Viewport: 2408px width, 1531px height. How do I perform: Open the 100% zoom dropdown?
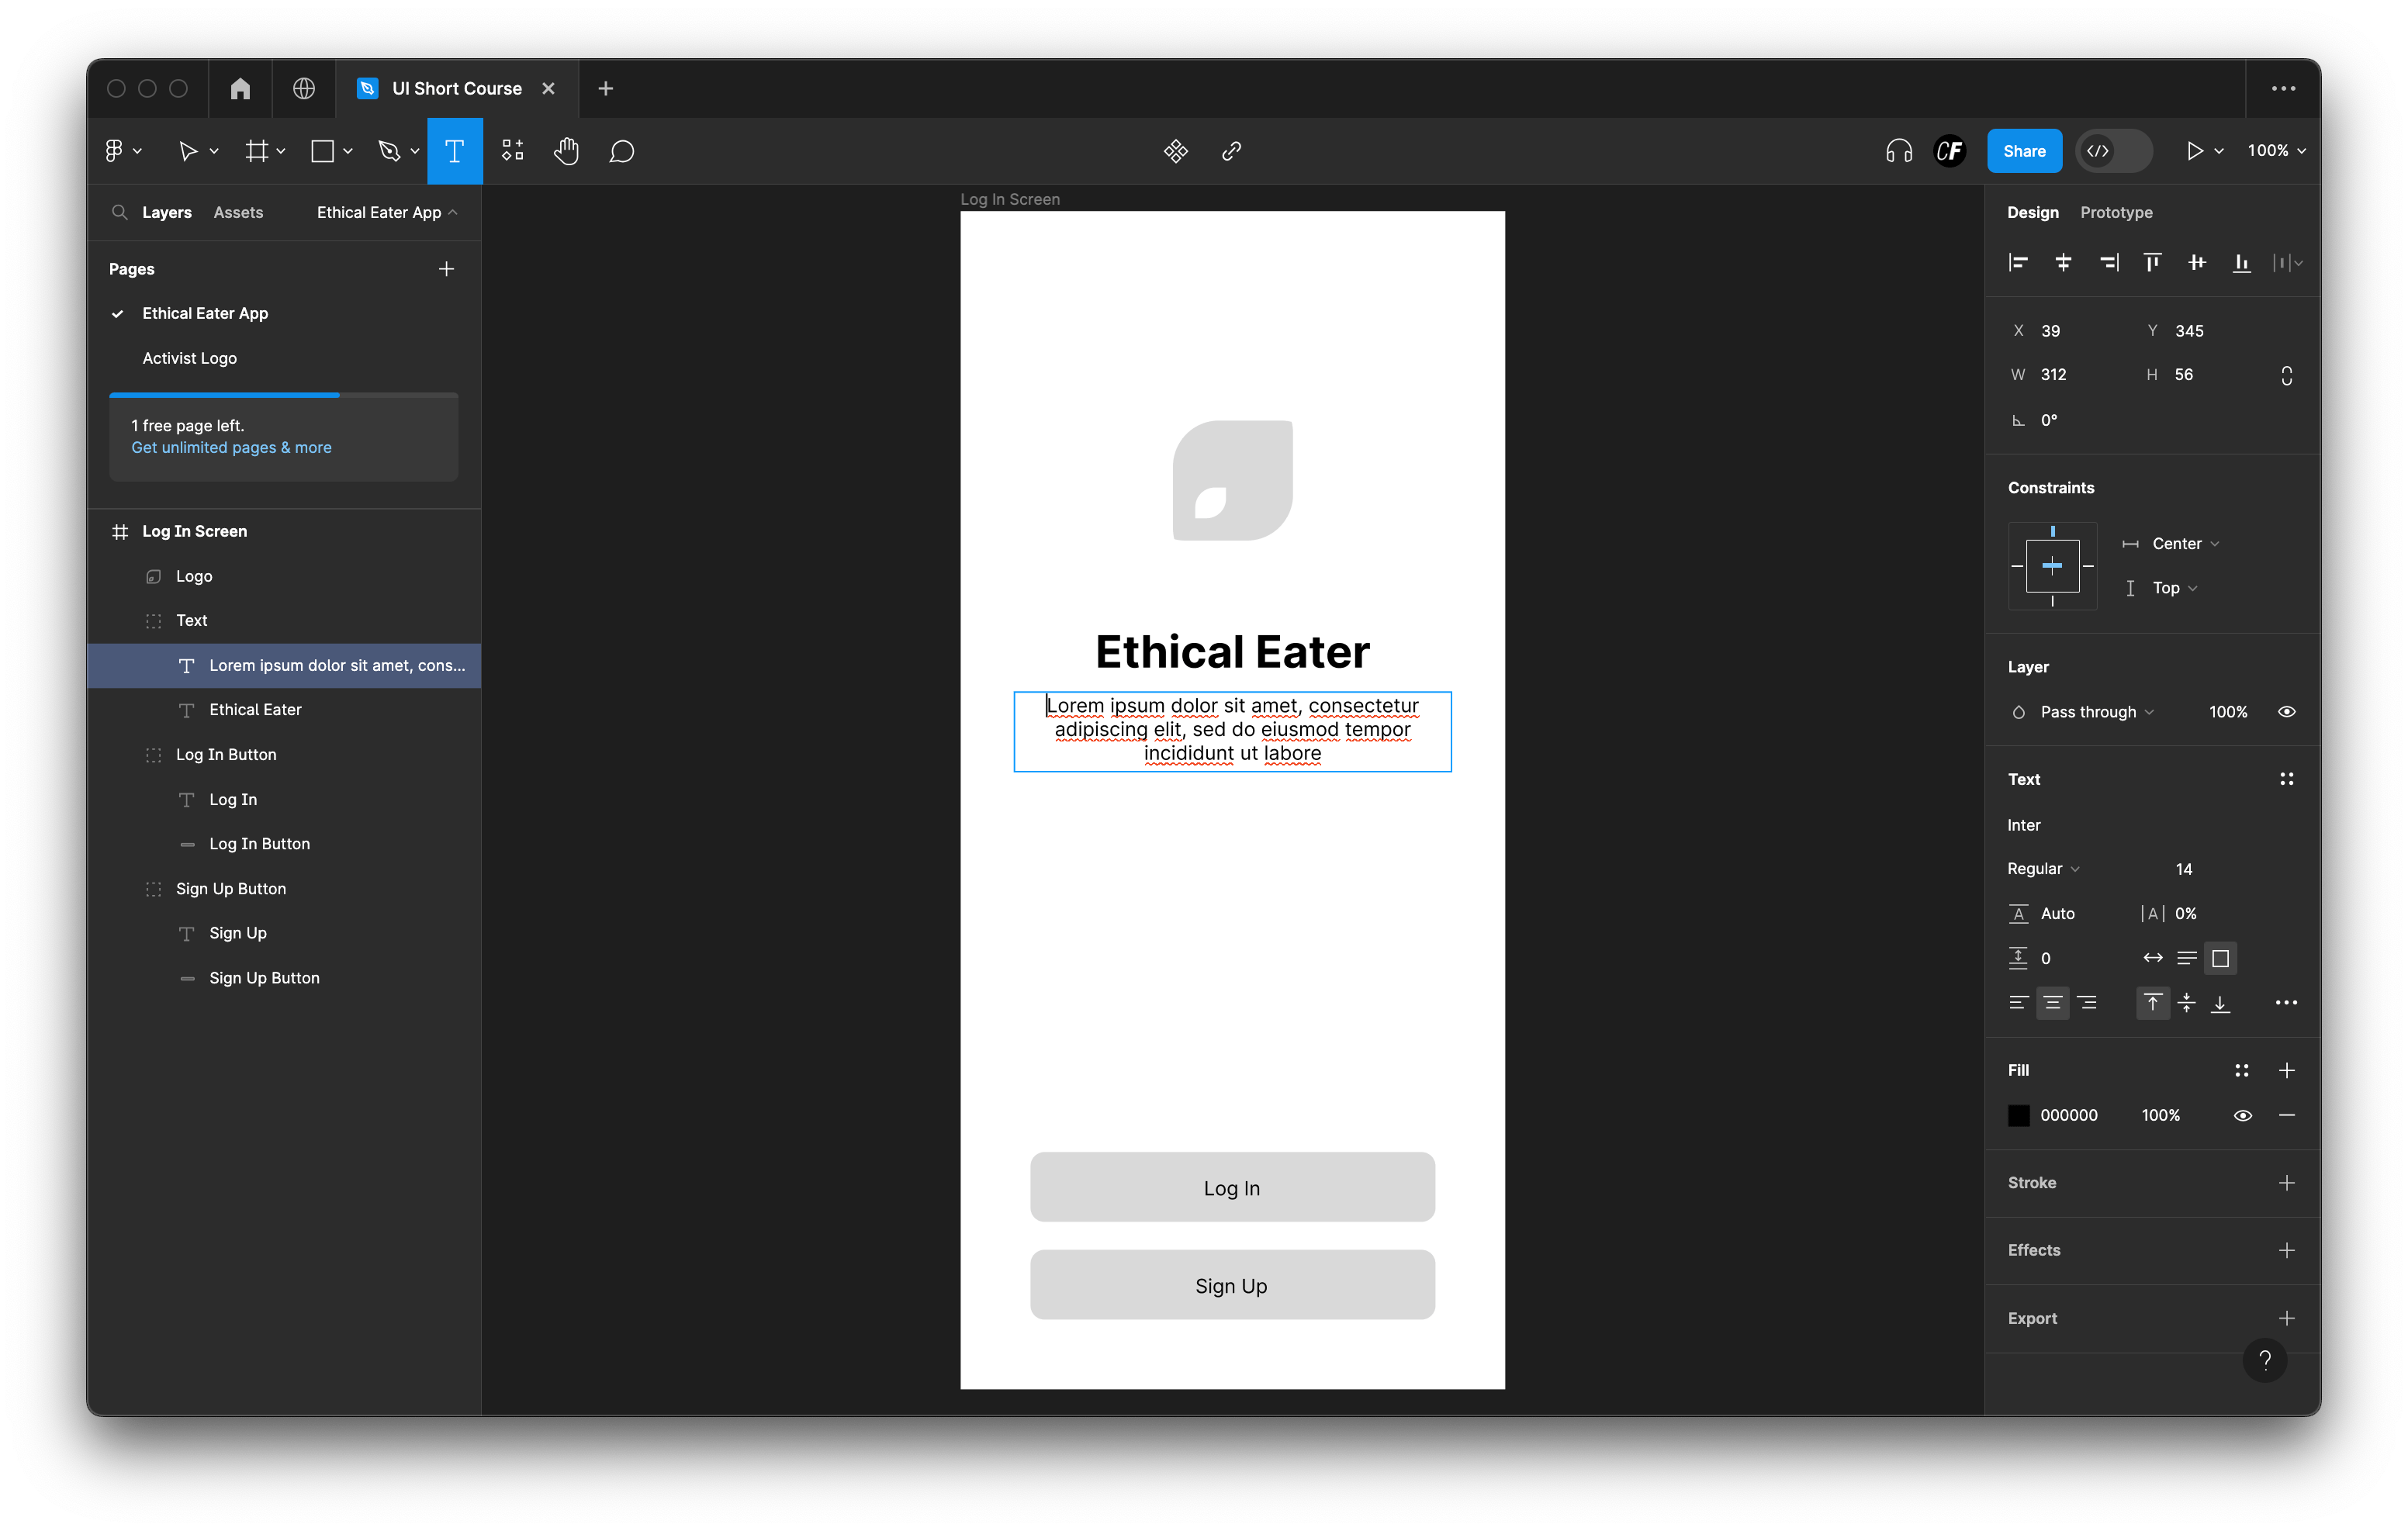2276,151
